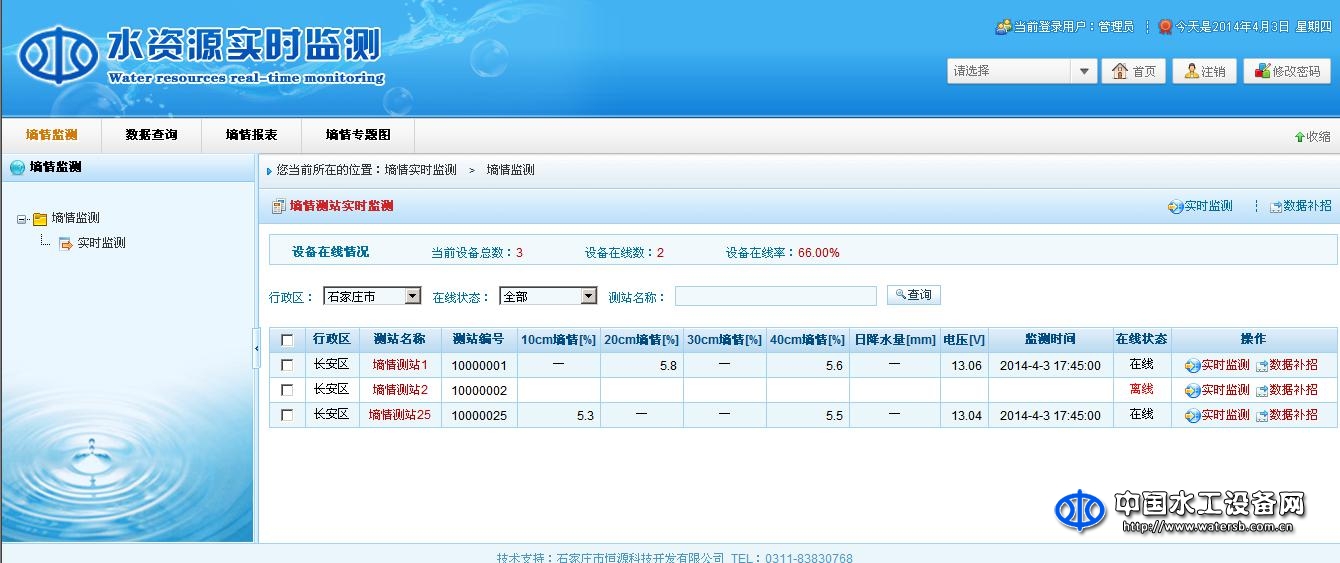Click the 首页 home icon button
Screen dimensions: 1340x563
[x=1133, y=71]
